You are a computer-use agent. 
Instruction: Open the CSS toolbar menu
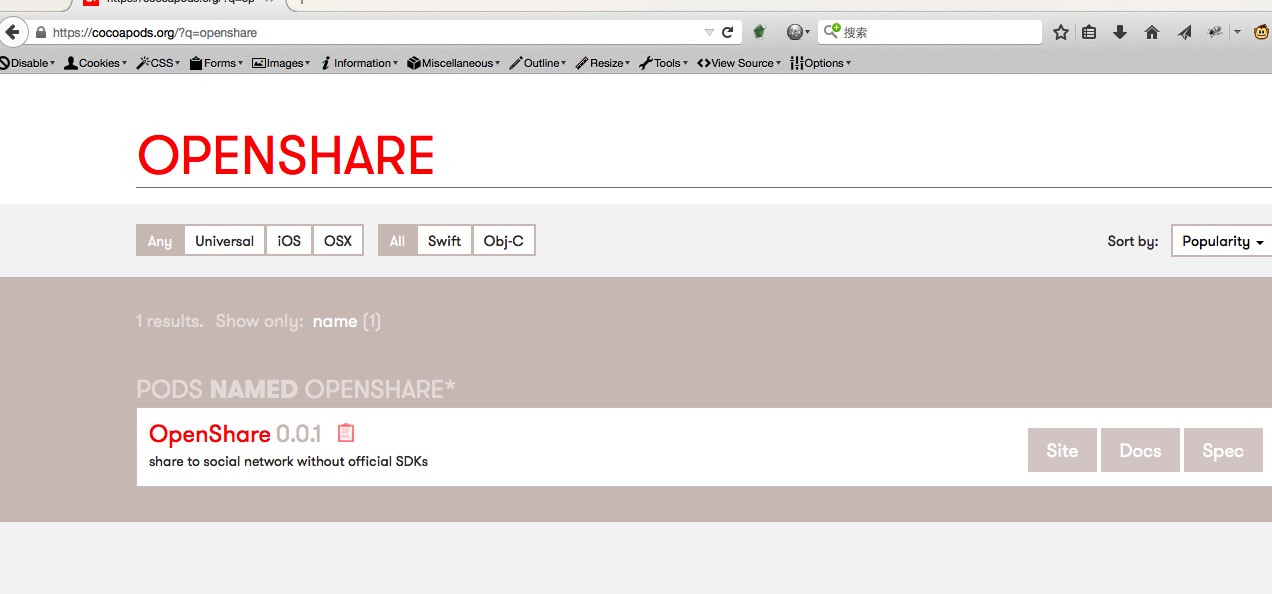point(159,63)
